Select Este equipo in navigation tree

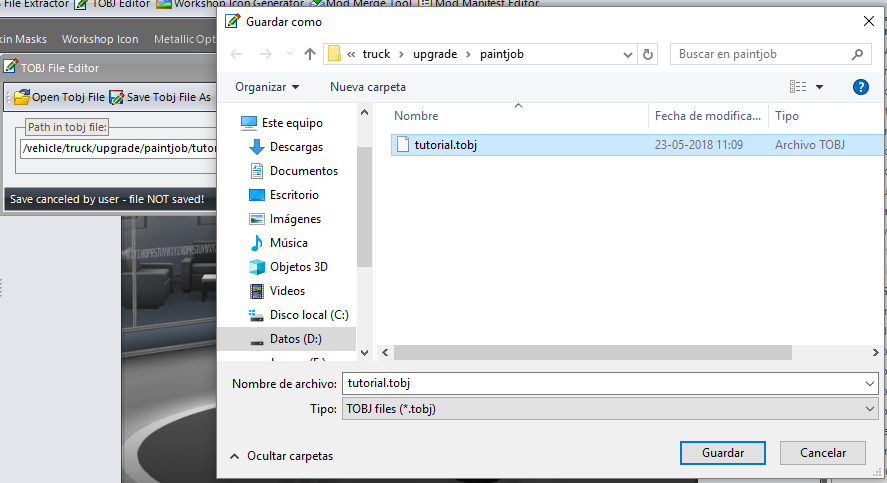point(292,123)
